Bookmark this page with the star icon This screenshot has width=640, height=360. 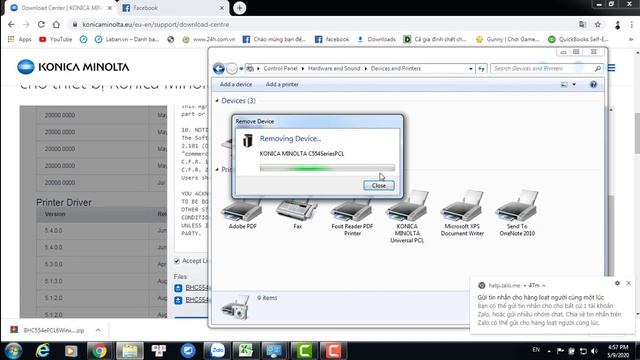[598, 24]
